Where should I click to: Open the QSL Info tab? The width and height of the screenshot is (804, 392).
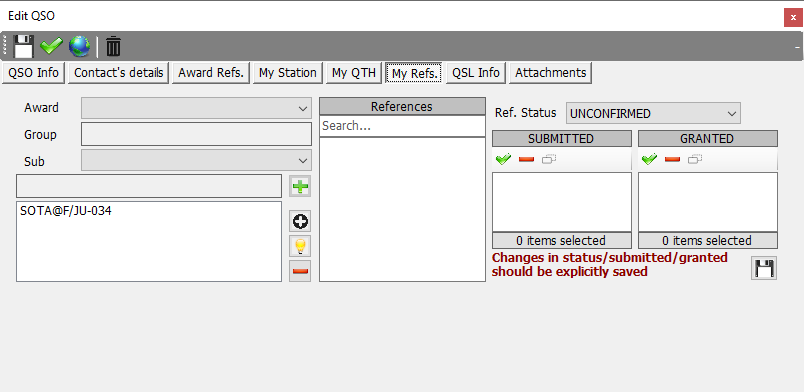pos(476,73)
